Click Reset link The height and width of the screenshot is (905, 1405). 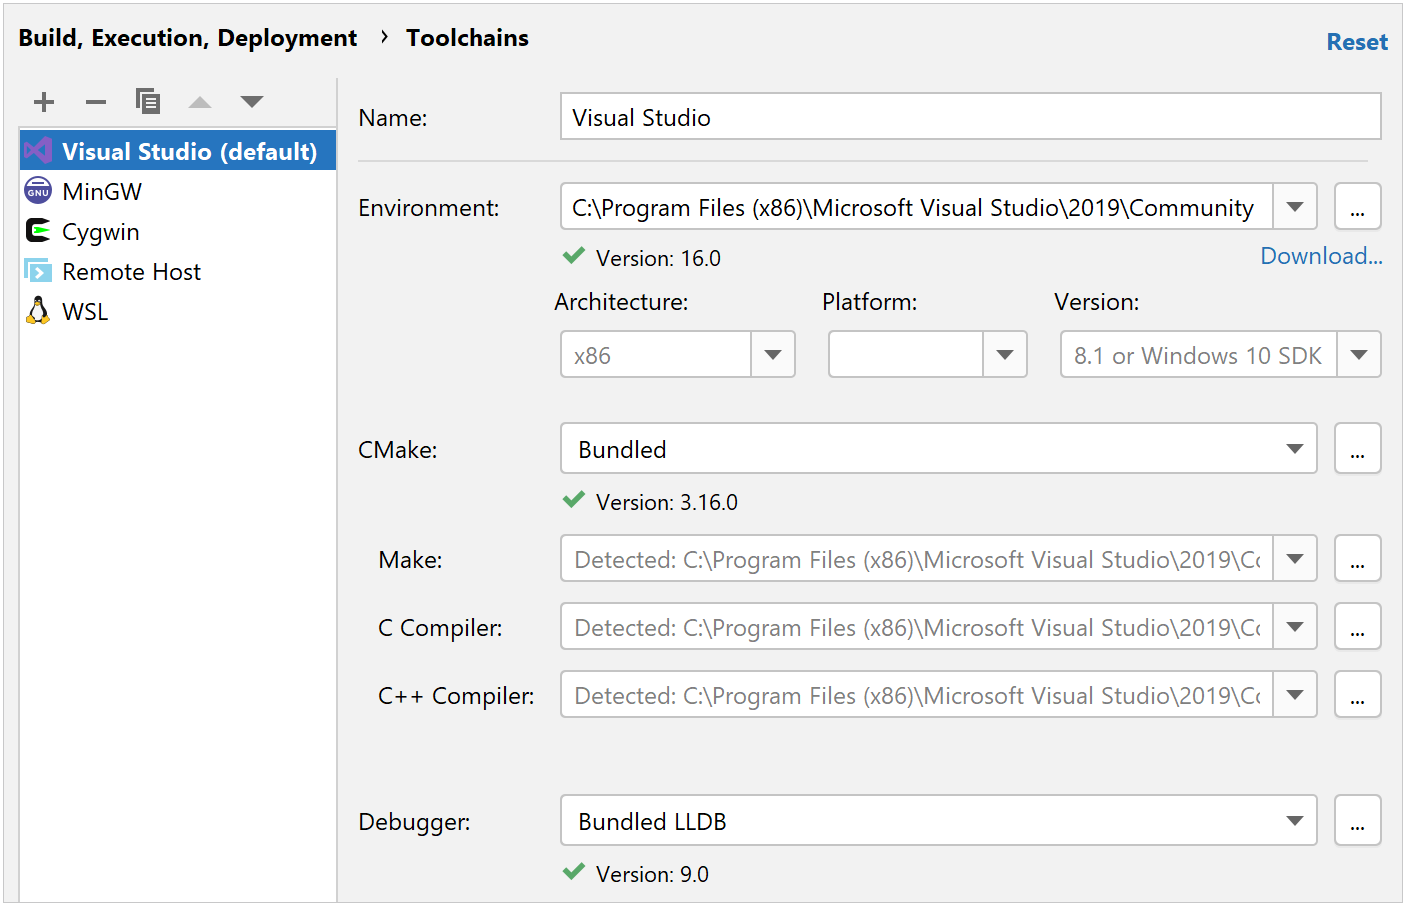[1357, 42]
